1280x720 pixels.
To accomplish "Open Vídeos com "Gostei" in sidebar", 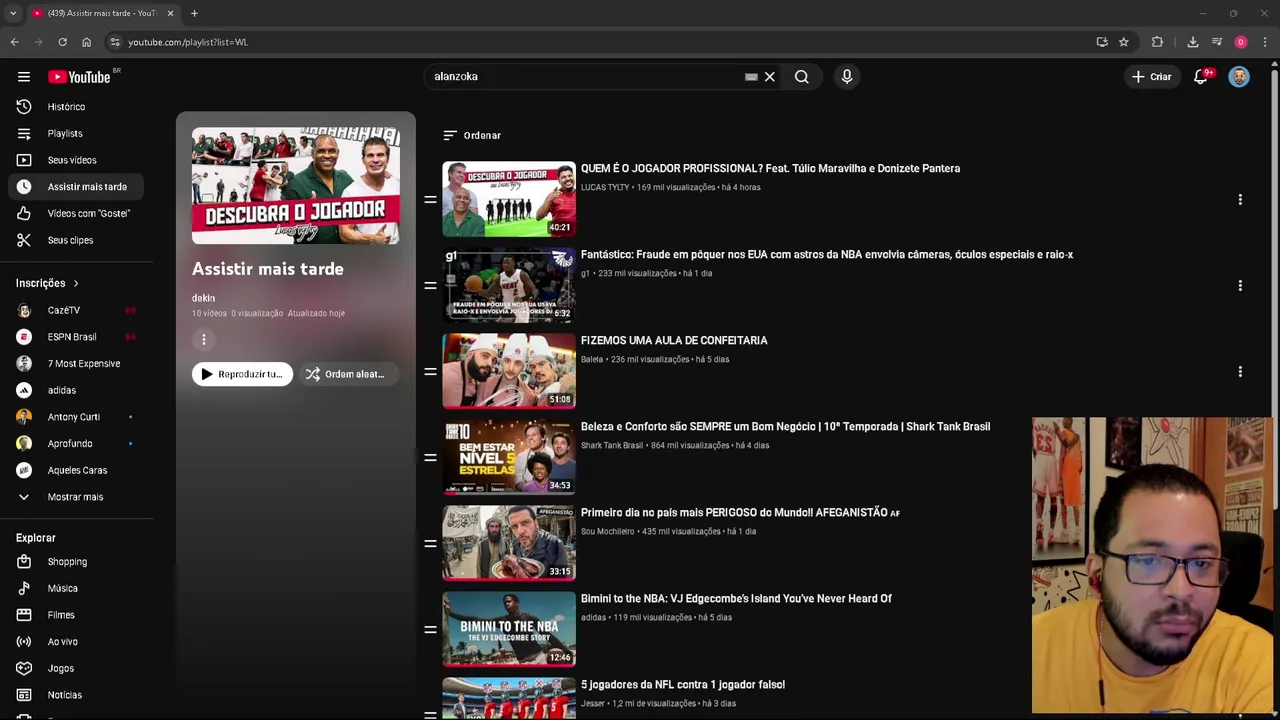I will click(x=77, y=213).
